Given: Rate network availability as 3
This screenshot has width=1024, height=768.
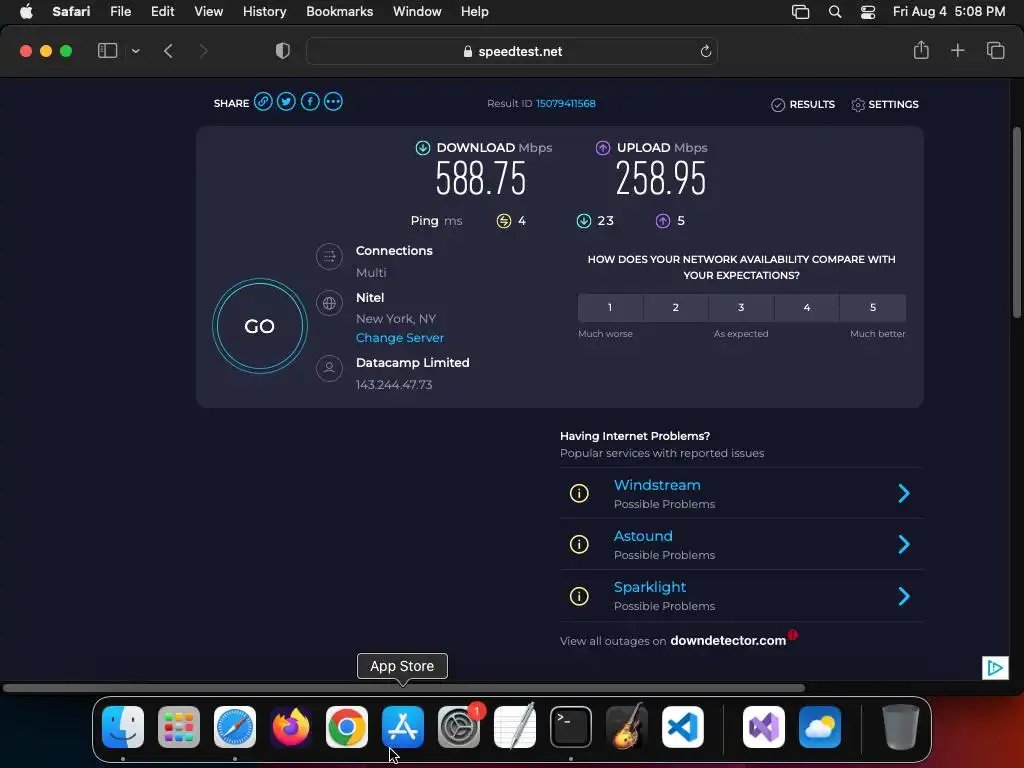Looking at the screenshot, I should 741,308.
